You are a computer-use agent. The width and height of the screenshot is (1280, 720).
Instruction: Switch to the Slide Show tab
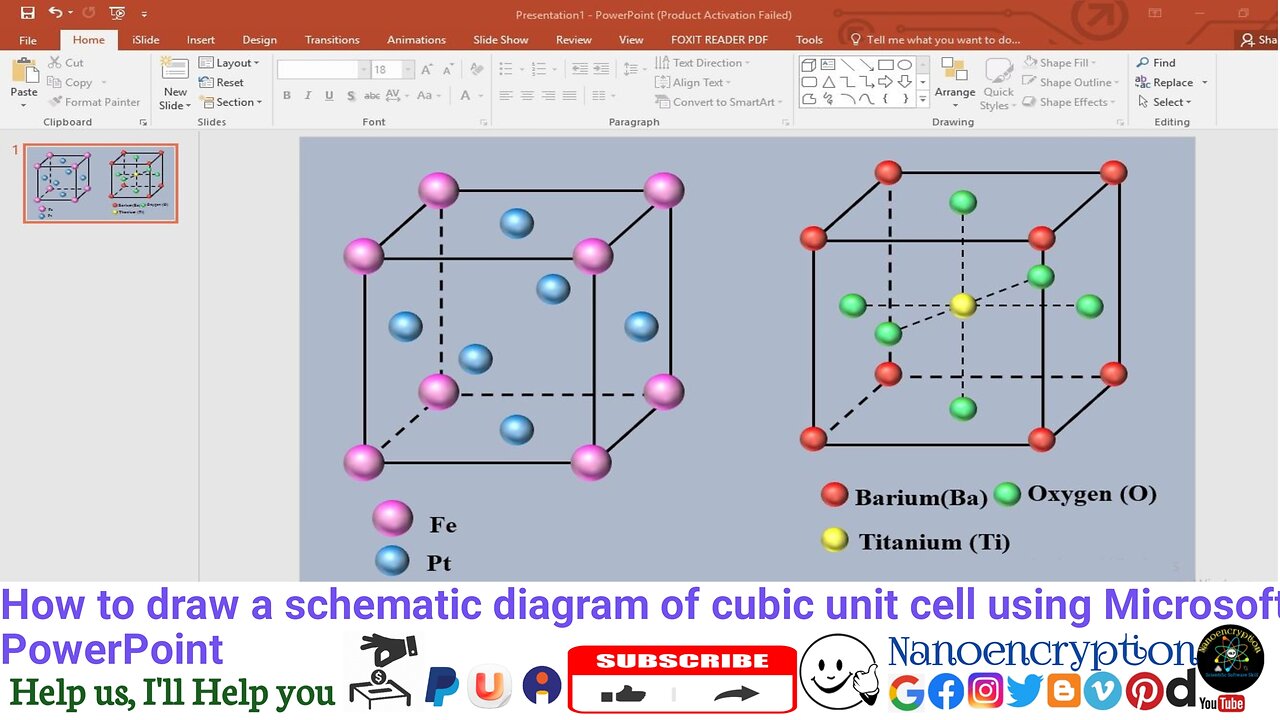pyautogui.click(x=500, y=40)
